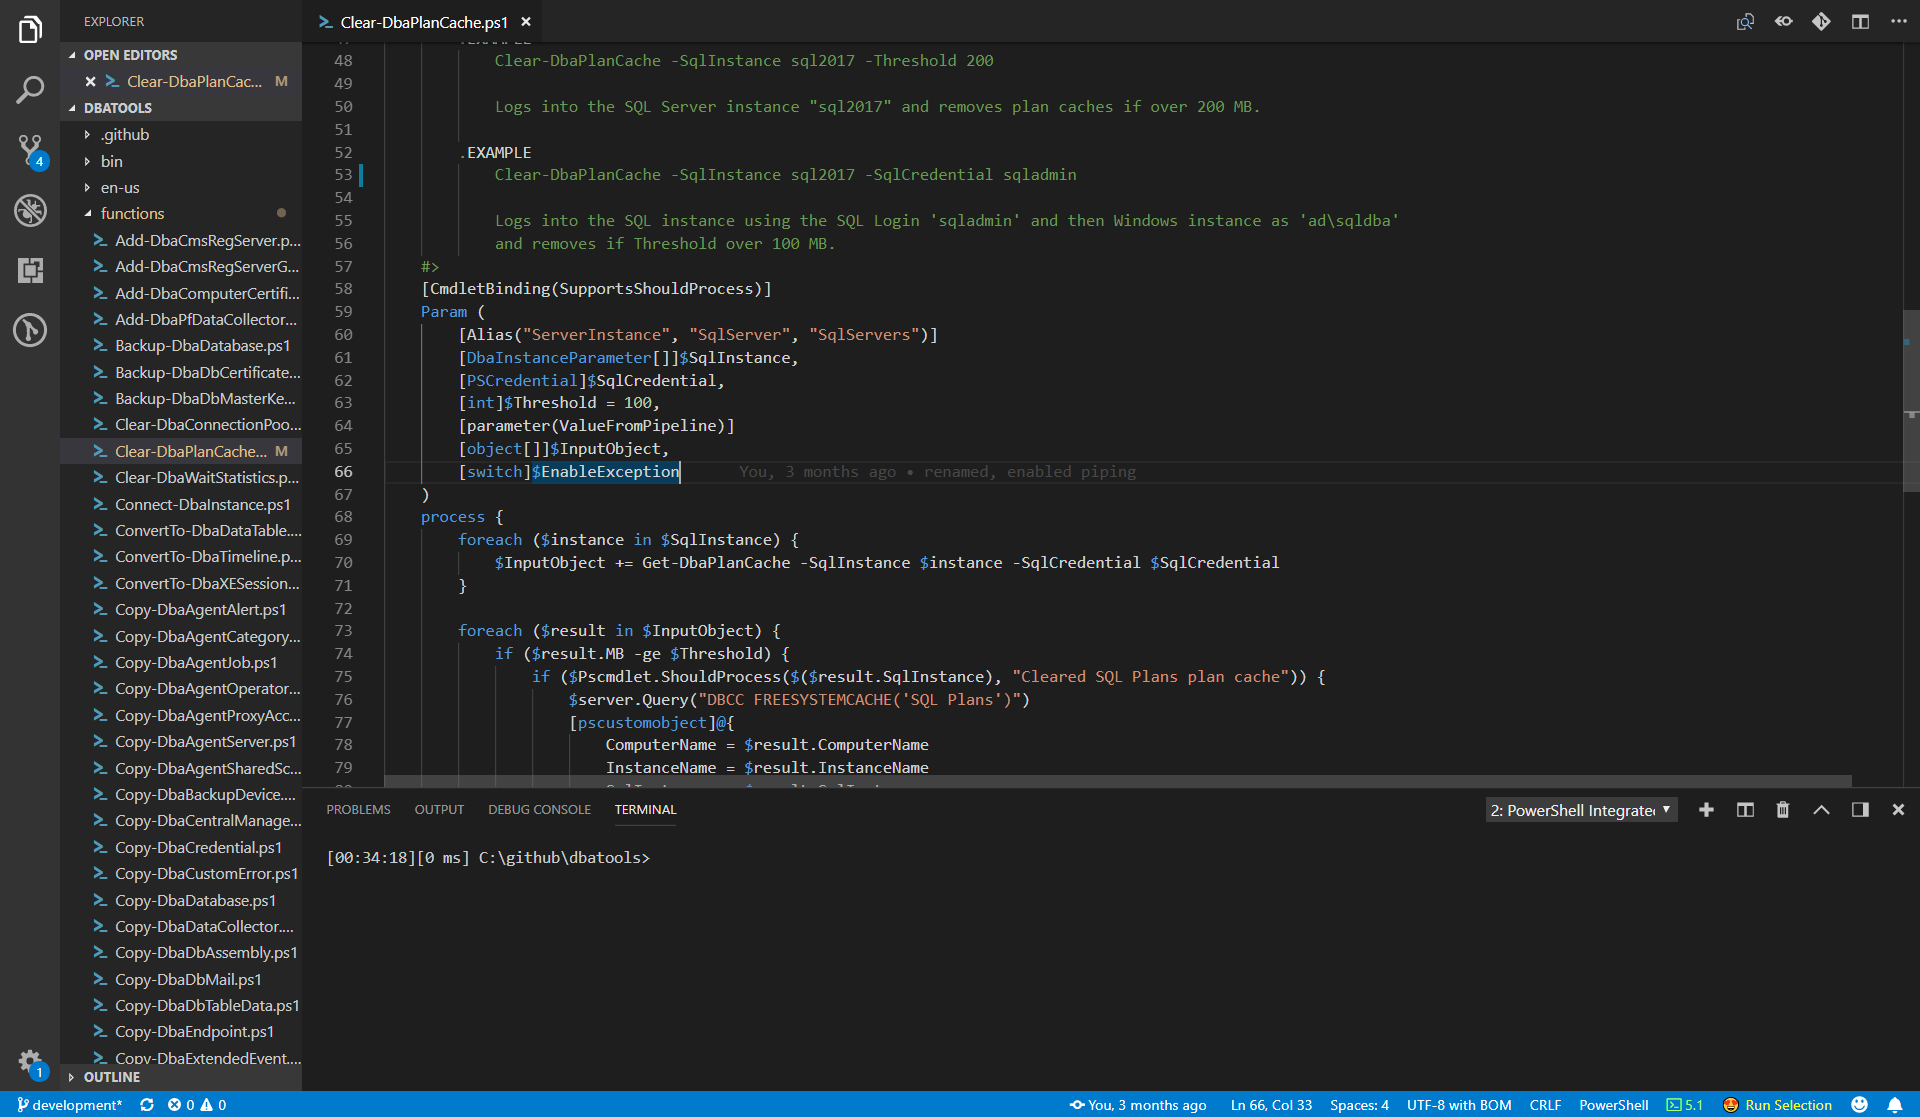1920x1117 pixels.
Task: Open the Search sidebar icon
Action: point(30,90)
